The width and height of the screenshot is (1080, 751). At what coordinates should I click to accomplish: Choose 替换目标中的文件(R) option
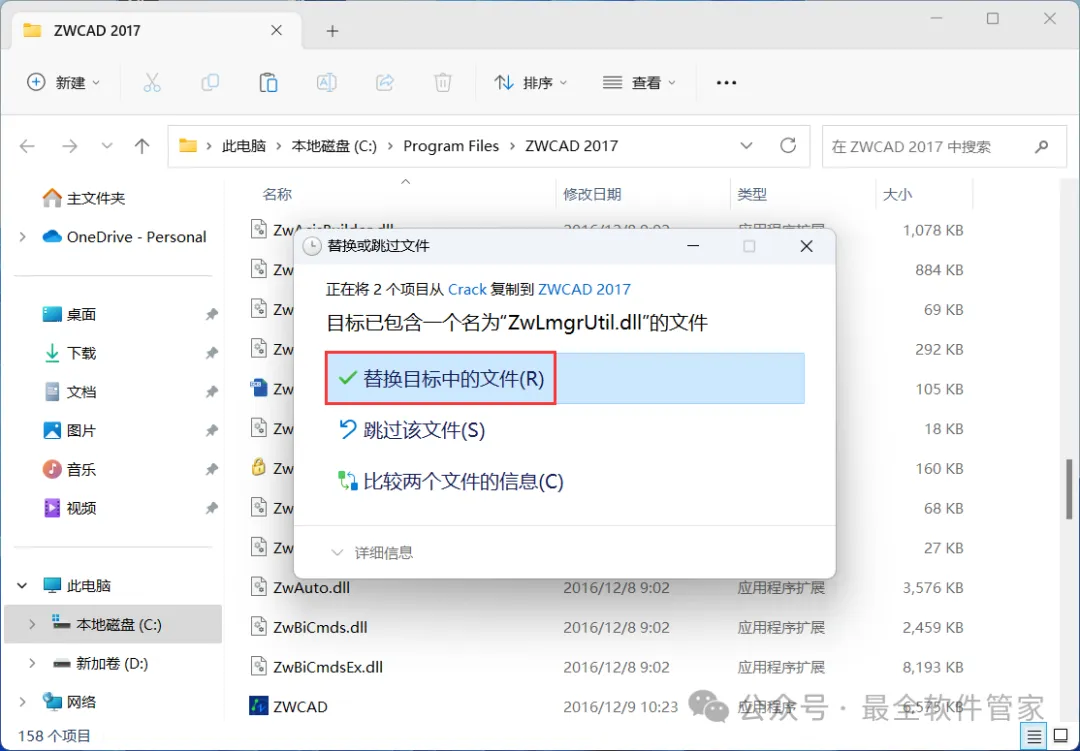[x=565, y=378]
